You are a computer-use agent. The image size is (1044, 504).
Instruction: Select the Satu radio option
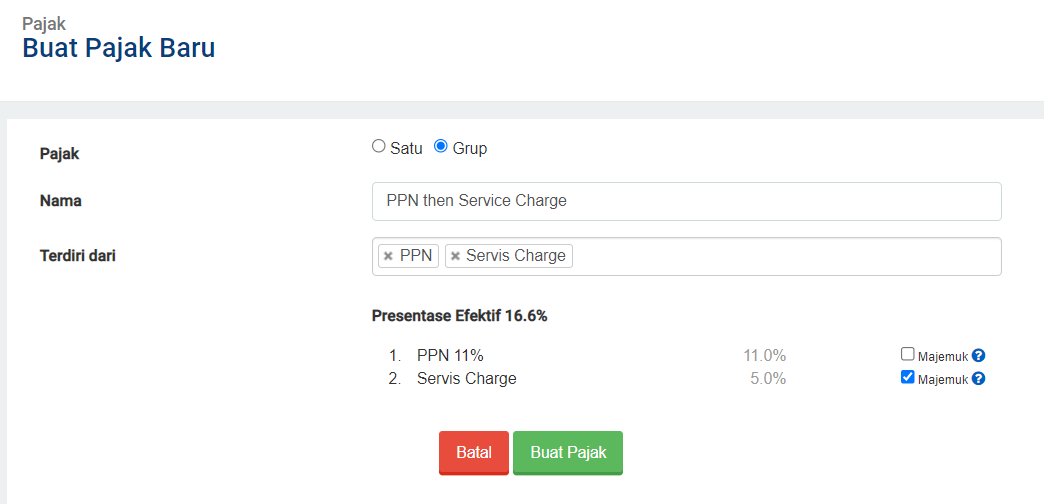pos(378,146)
